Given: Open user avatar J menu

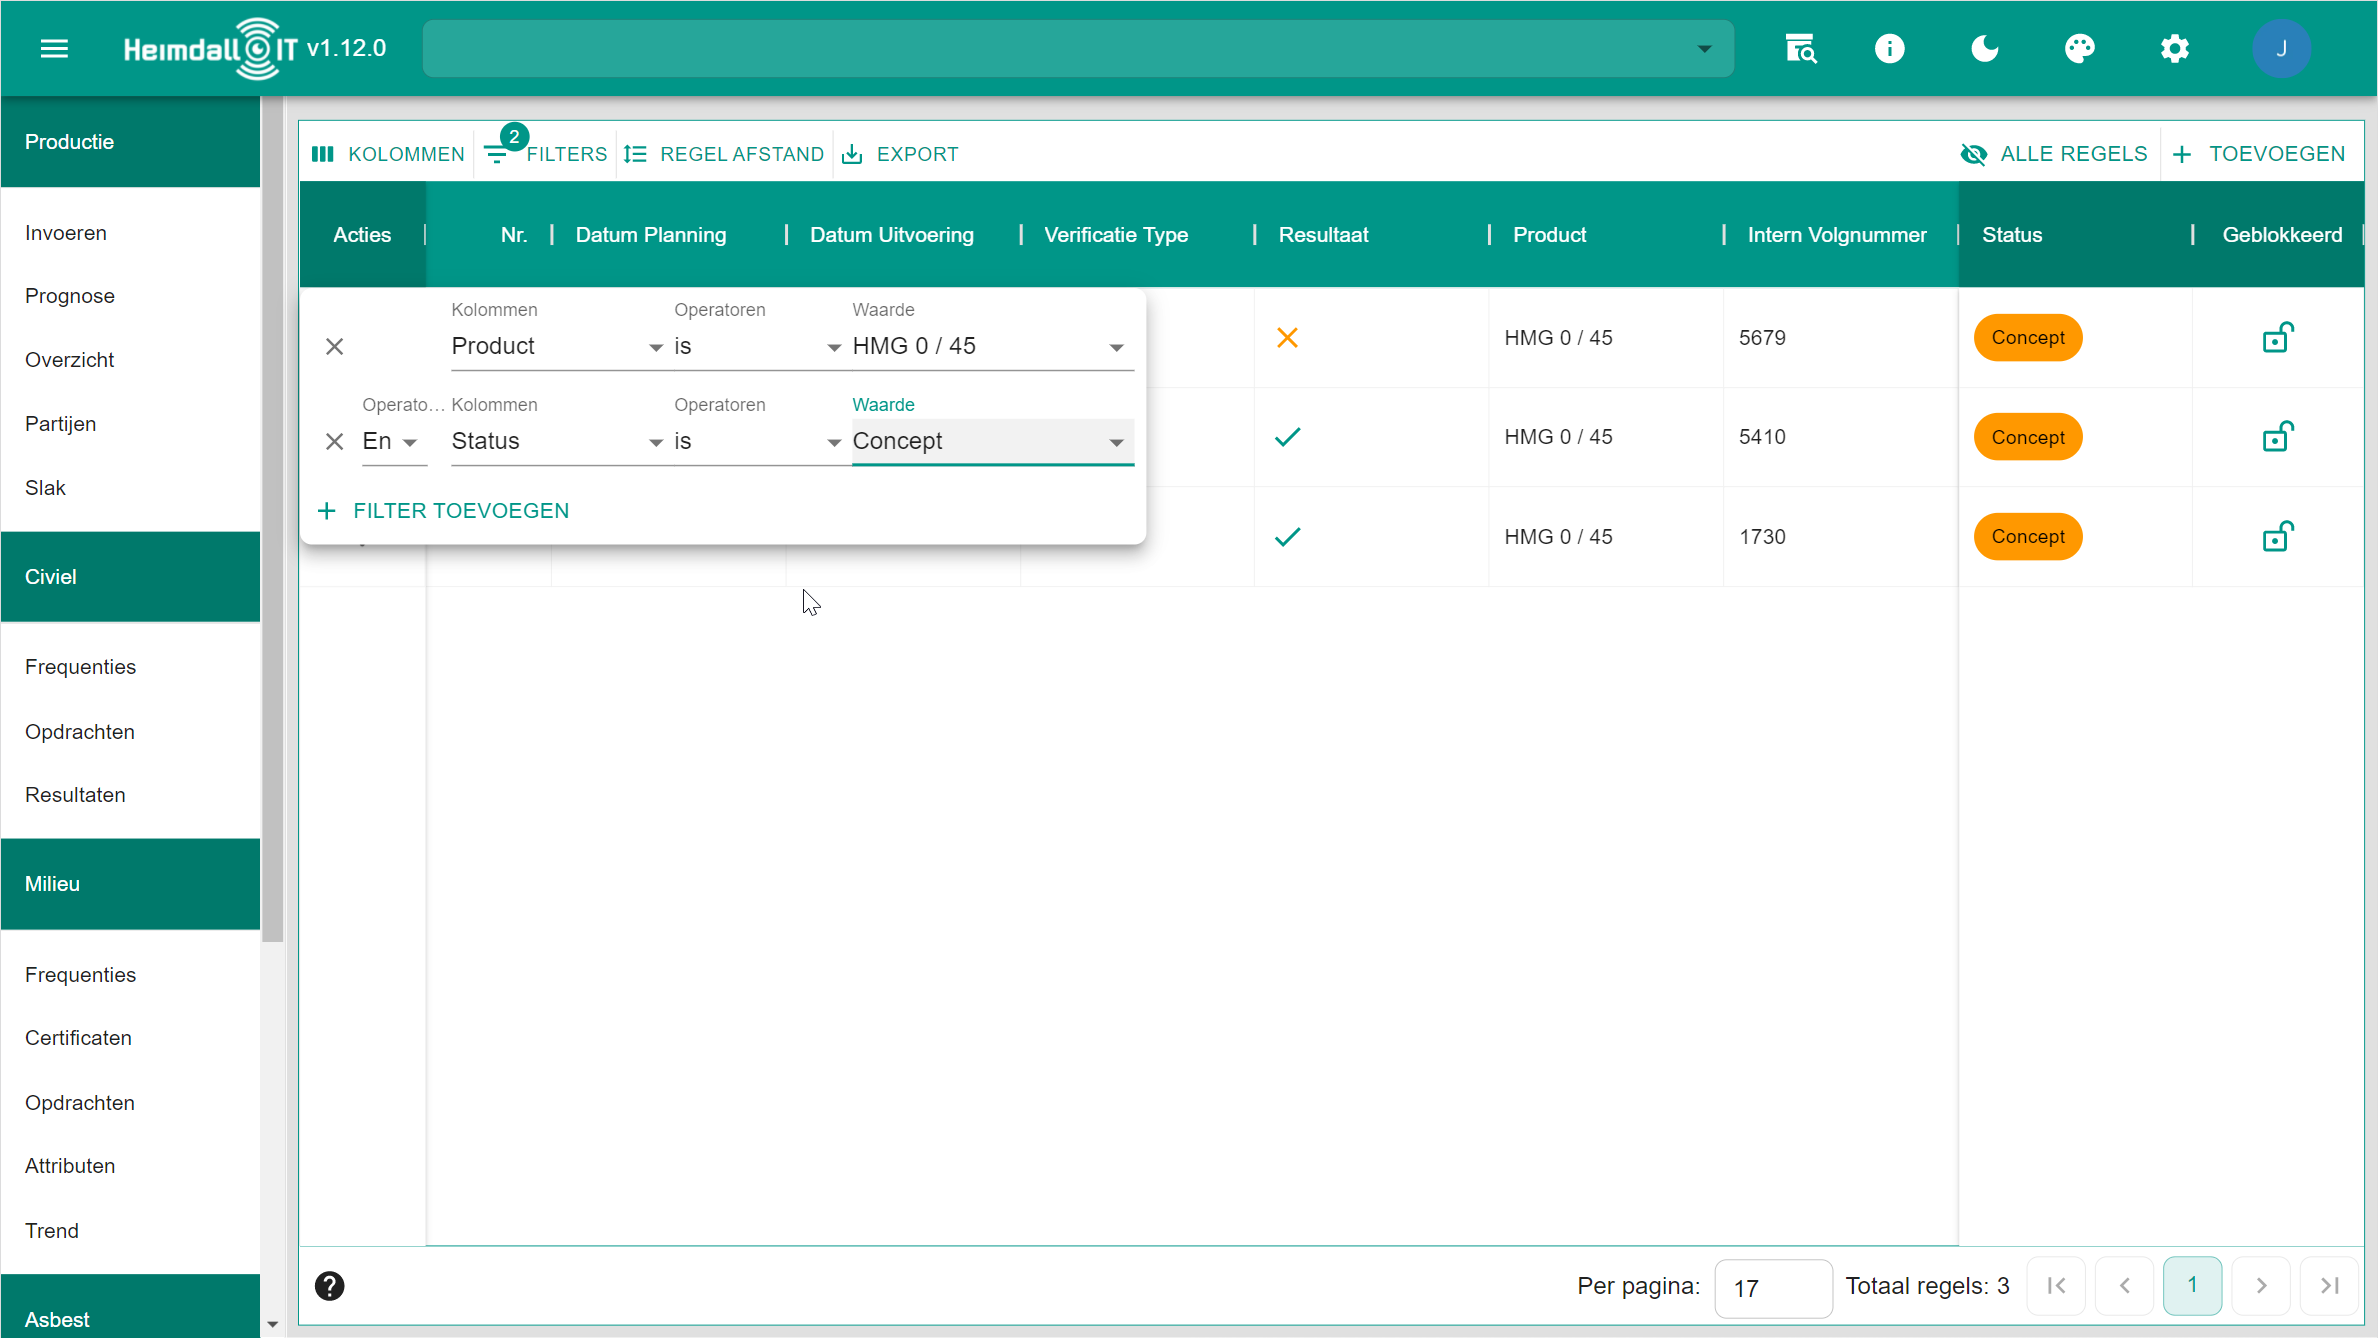Looking at the screenshot, I should [2281, 48].
